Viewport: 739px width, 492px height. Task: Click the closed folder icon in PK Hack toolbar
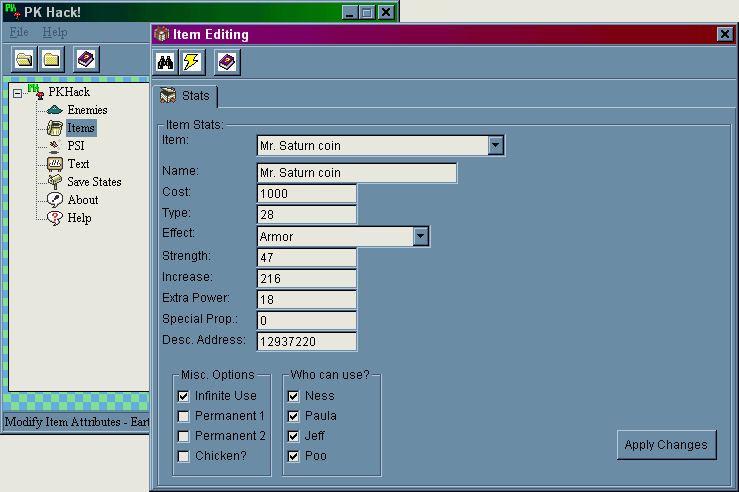pos(51,59)
